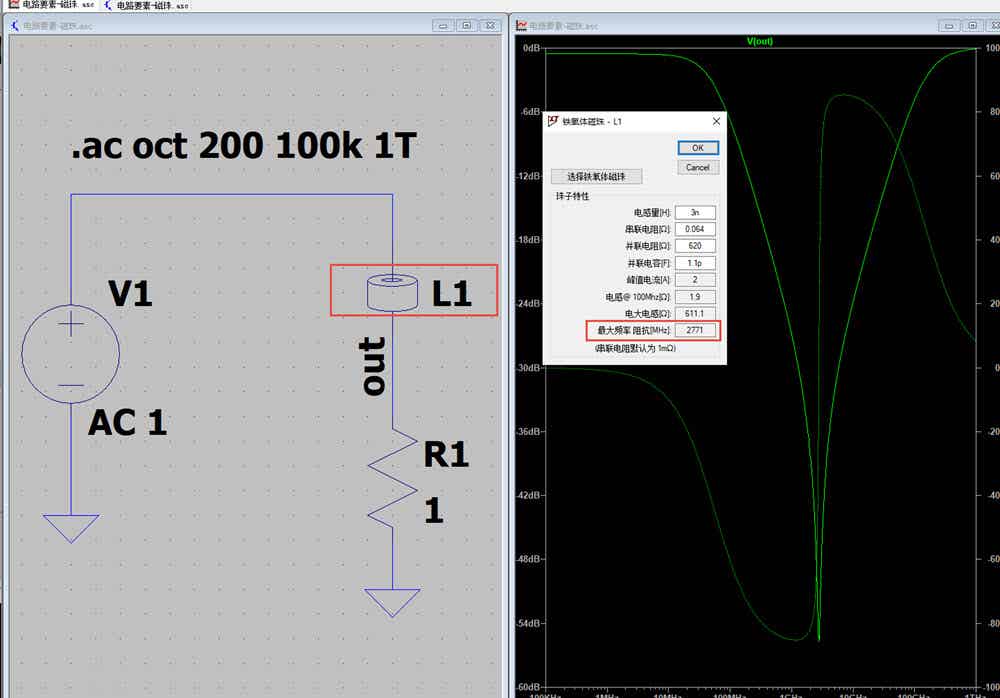Click the waveform window title icon

pos(521,26)
